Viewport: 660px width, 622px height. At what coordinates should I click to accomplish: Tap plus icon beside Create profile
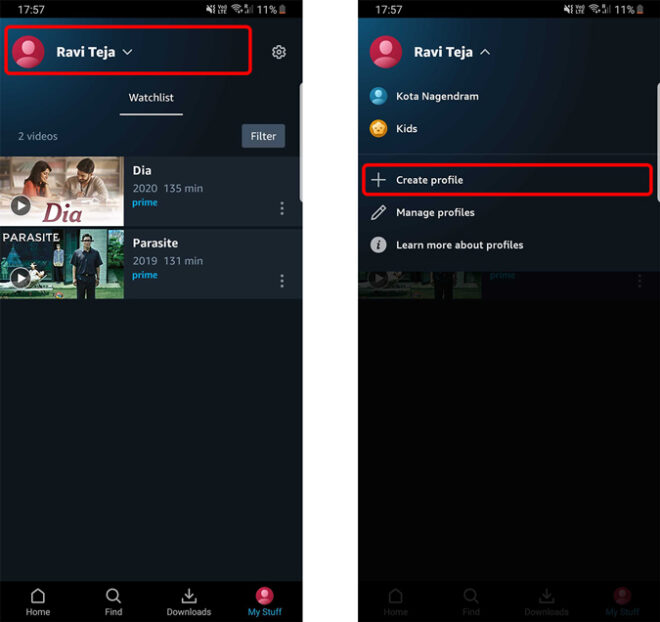pyautogui.click(x=378, y=180)
